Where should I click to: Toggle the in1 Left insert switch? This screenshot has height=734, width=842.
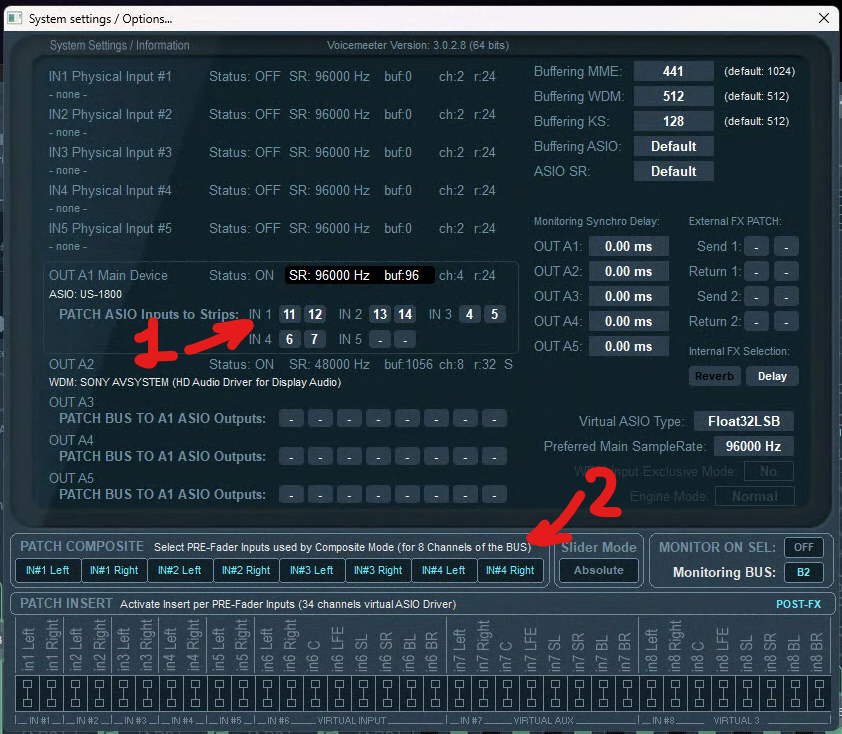point(27,694)
